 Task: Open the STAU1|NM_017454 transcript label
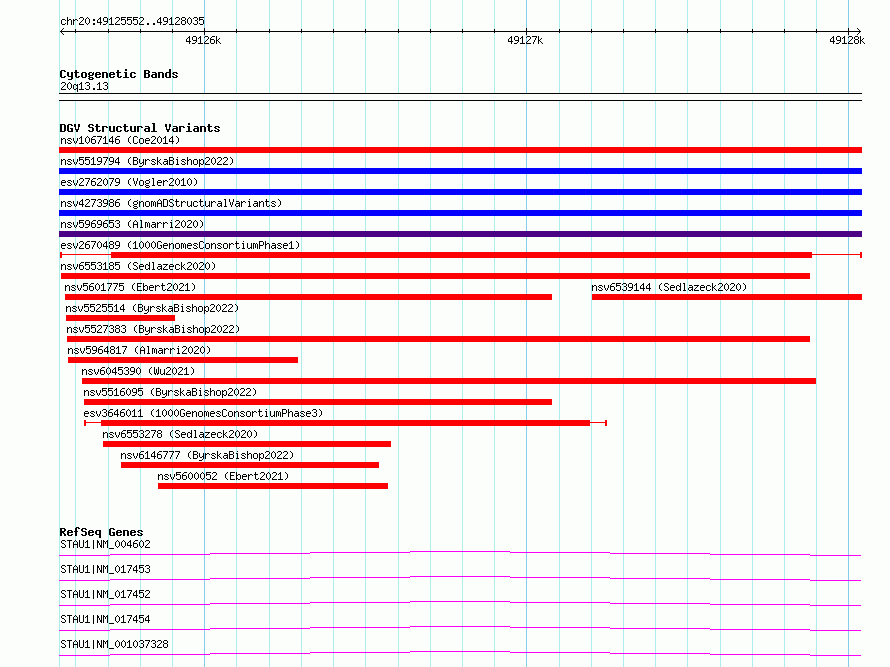point(106,619)
